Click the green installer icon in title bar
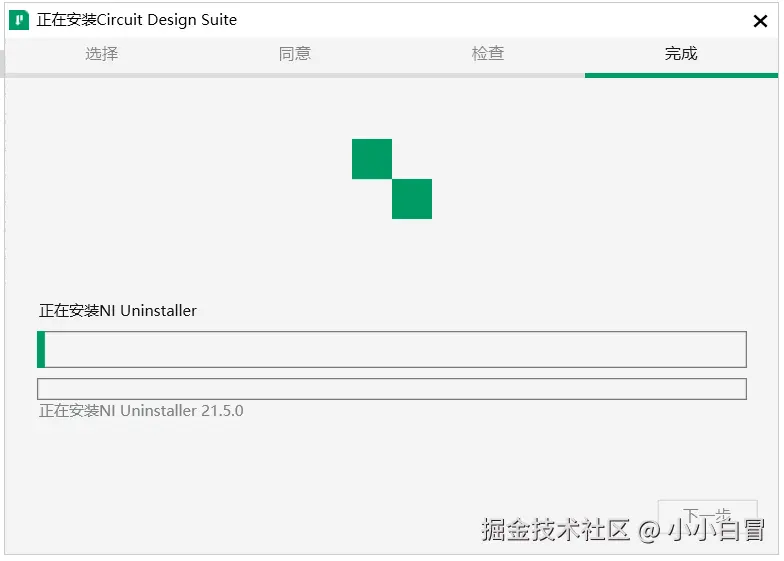 [x=19, y=20]
